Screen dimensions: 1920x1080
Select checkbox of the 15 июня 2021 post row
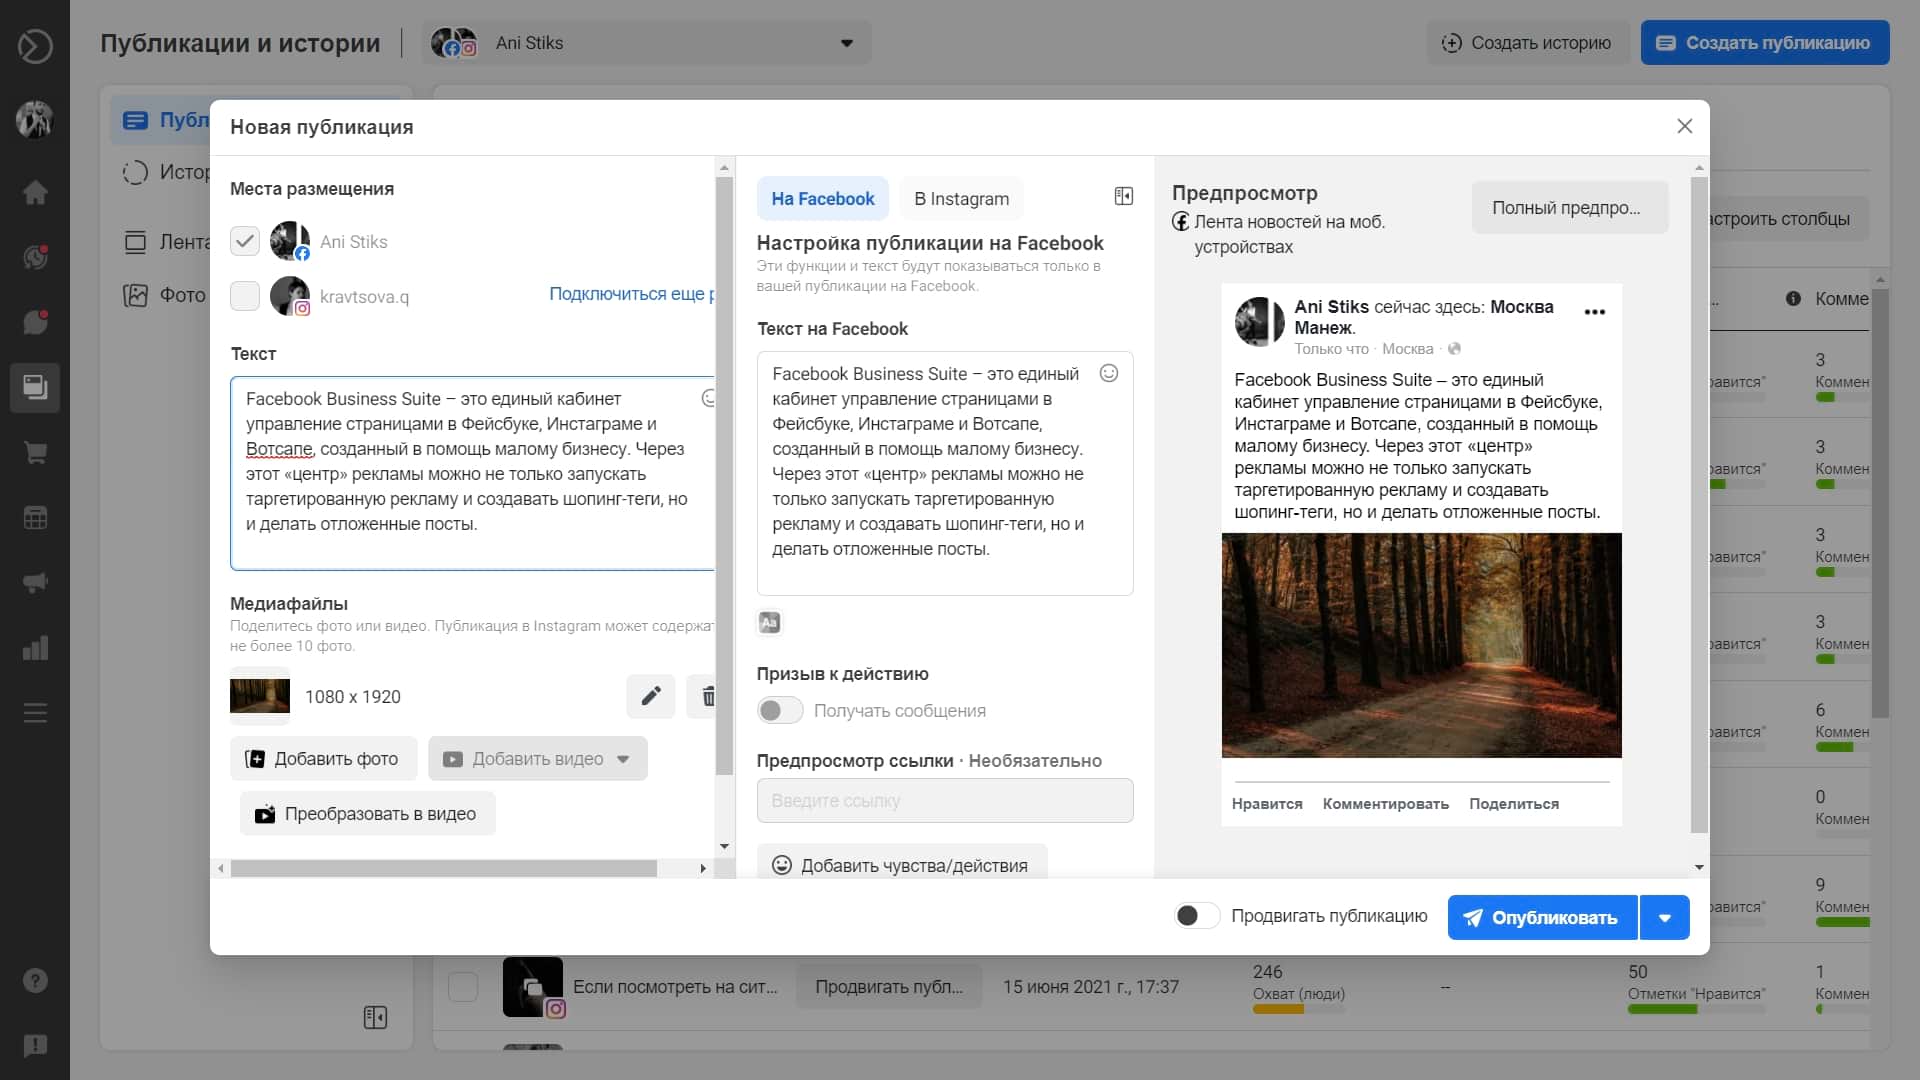click(463, 987)
